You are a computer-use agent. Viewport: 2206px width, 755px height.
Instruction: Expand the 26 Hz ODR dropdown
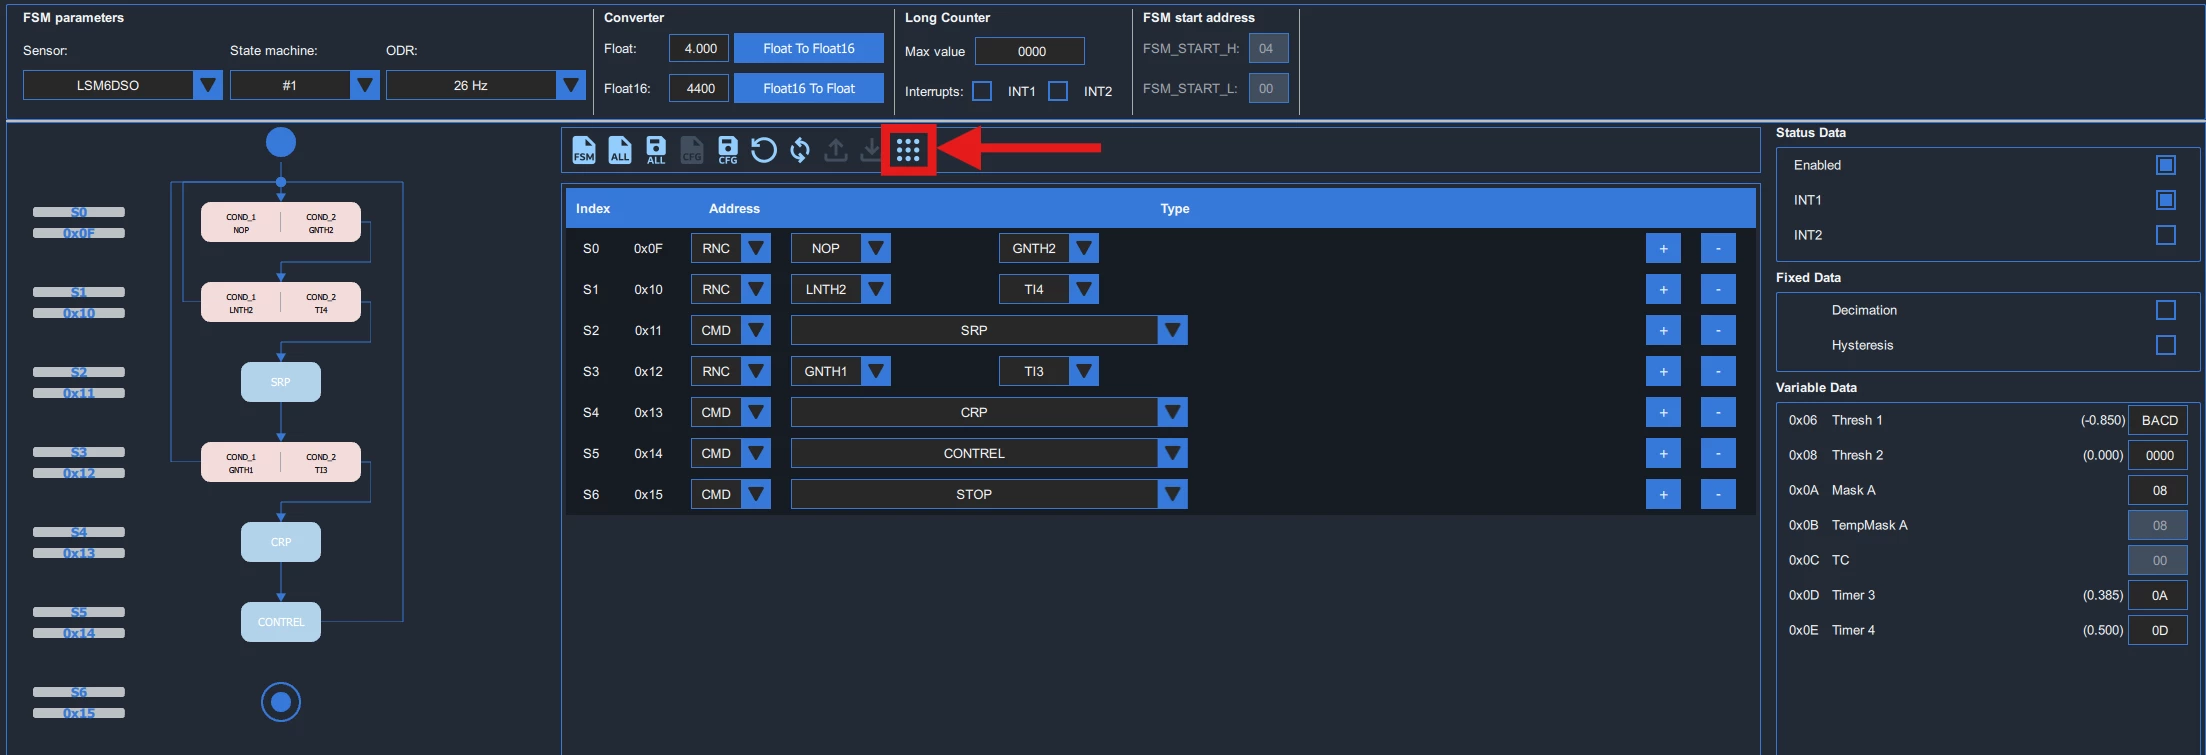[x=486, y=85]
